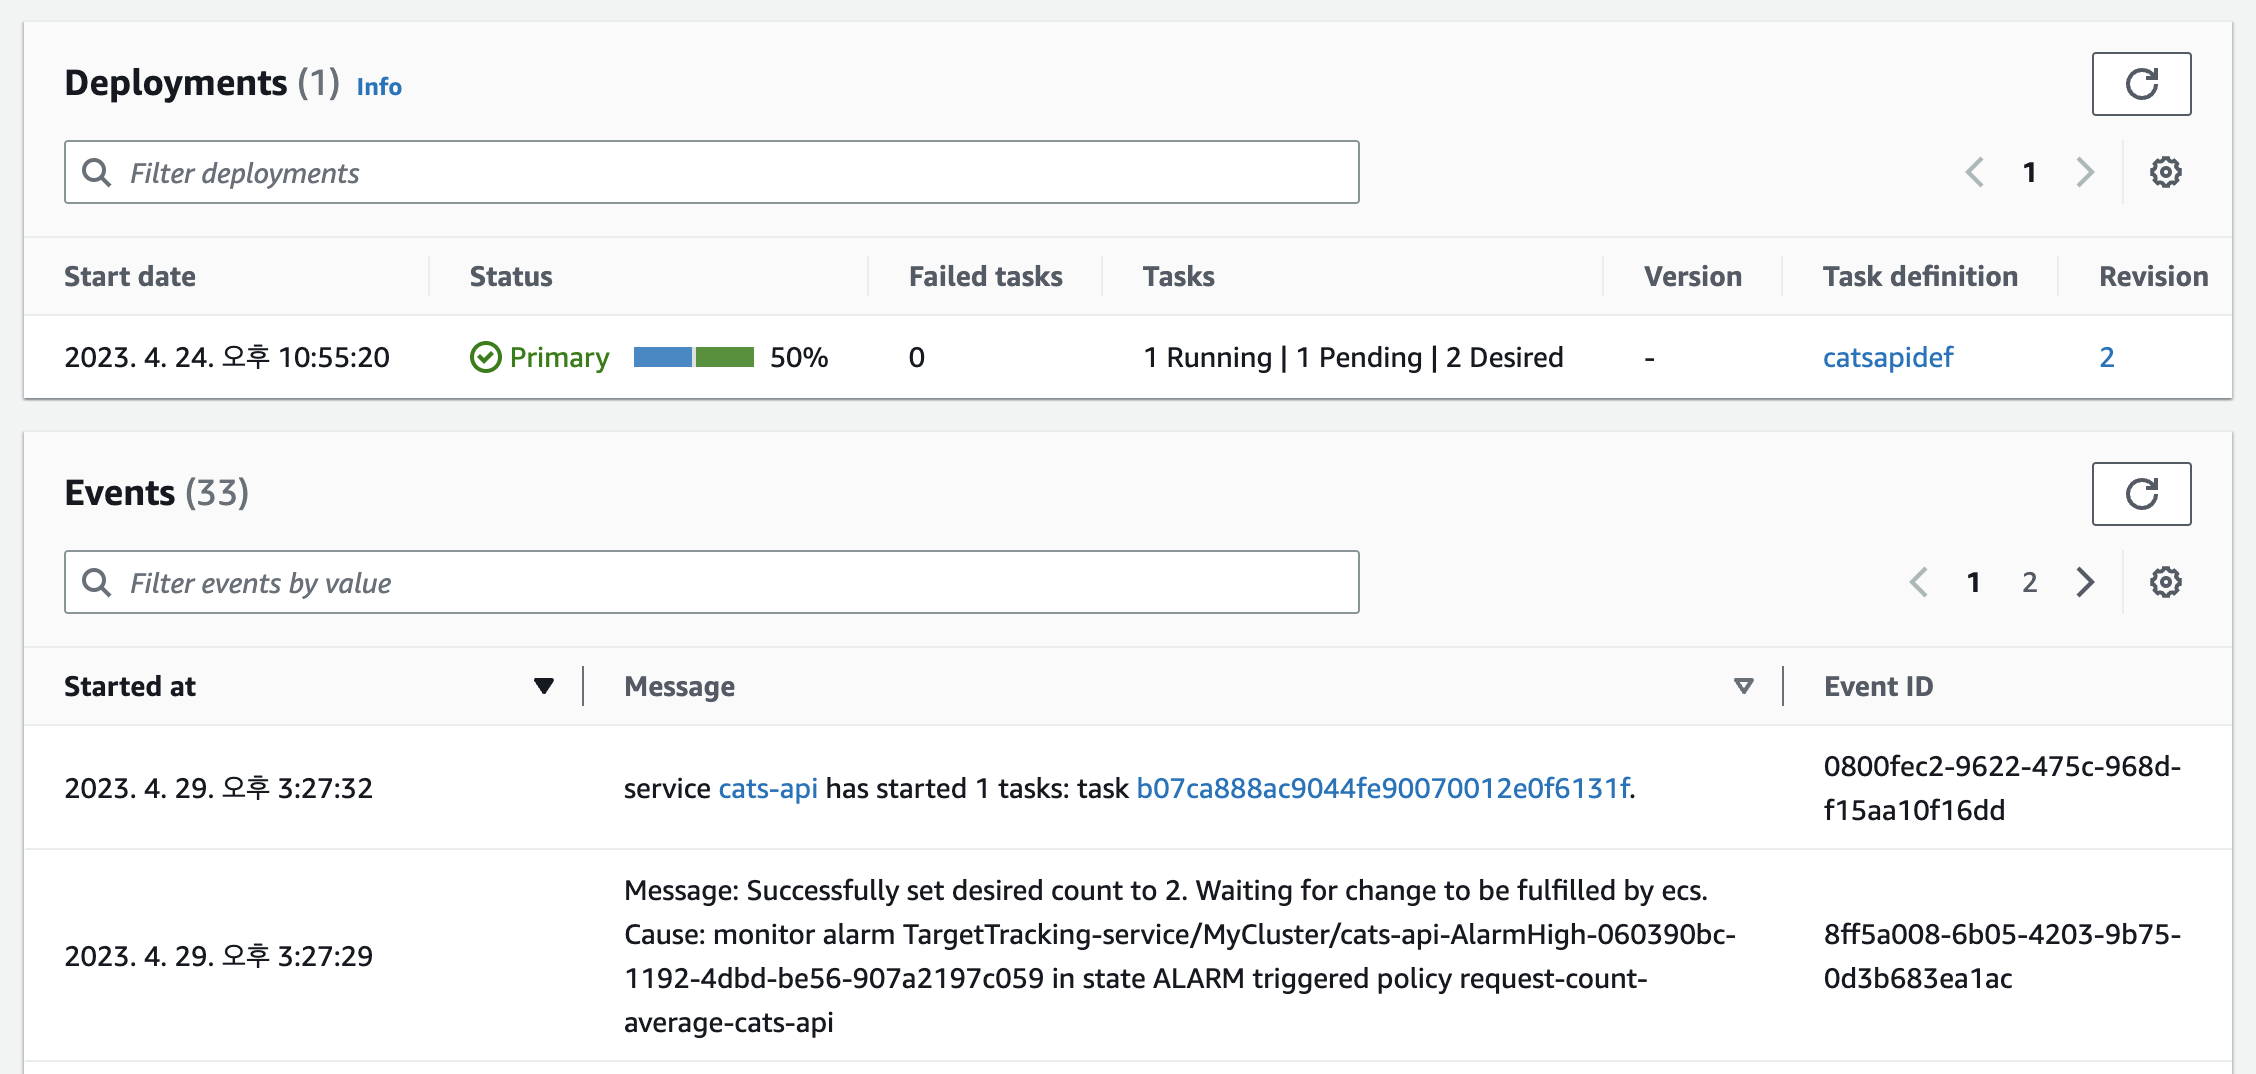Click the Primary status check icon
This screenshot has height=1074, width=2256.
pyautogui.click(x=485, y=357)
